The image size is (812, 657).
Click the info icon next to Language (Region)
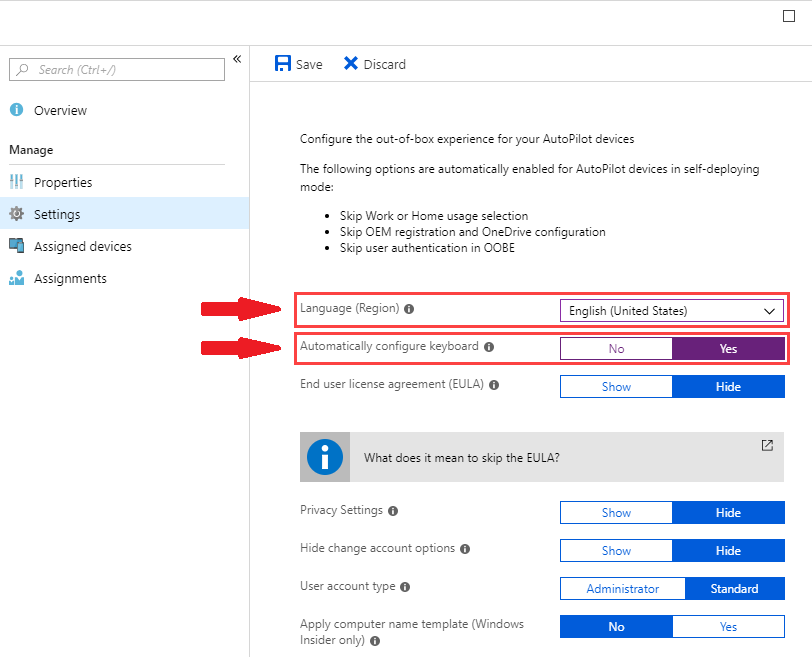[x=409, y=309]
